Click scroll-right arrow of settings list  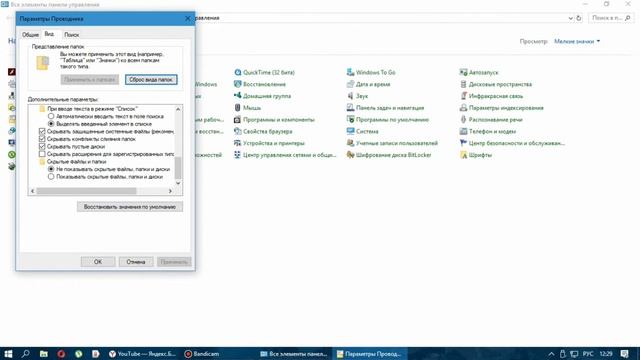[171, 191]
